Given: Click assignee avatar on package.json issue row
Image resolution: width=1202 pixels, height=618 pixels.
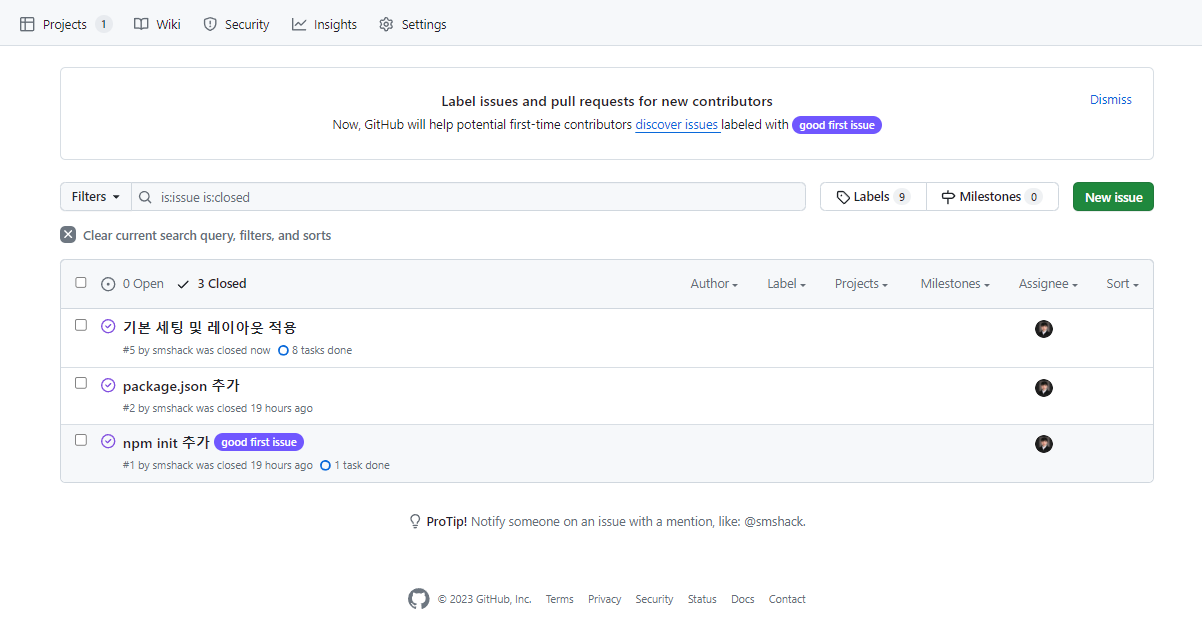Looking at the screenshot, I should pyautogui.click(x=1044, y=388).
